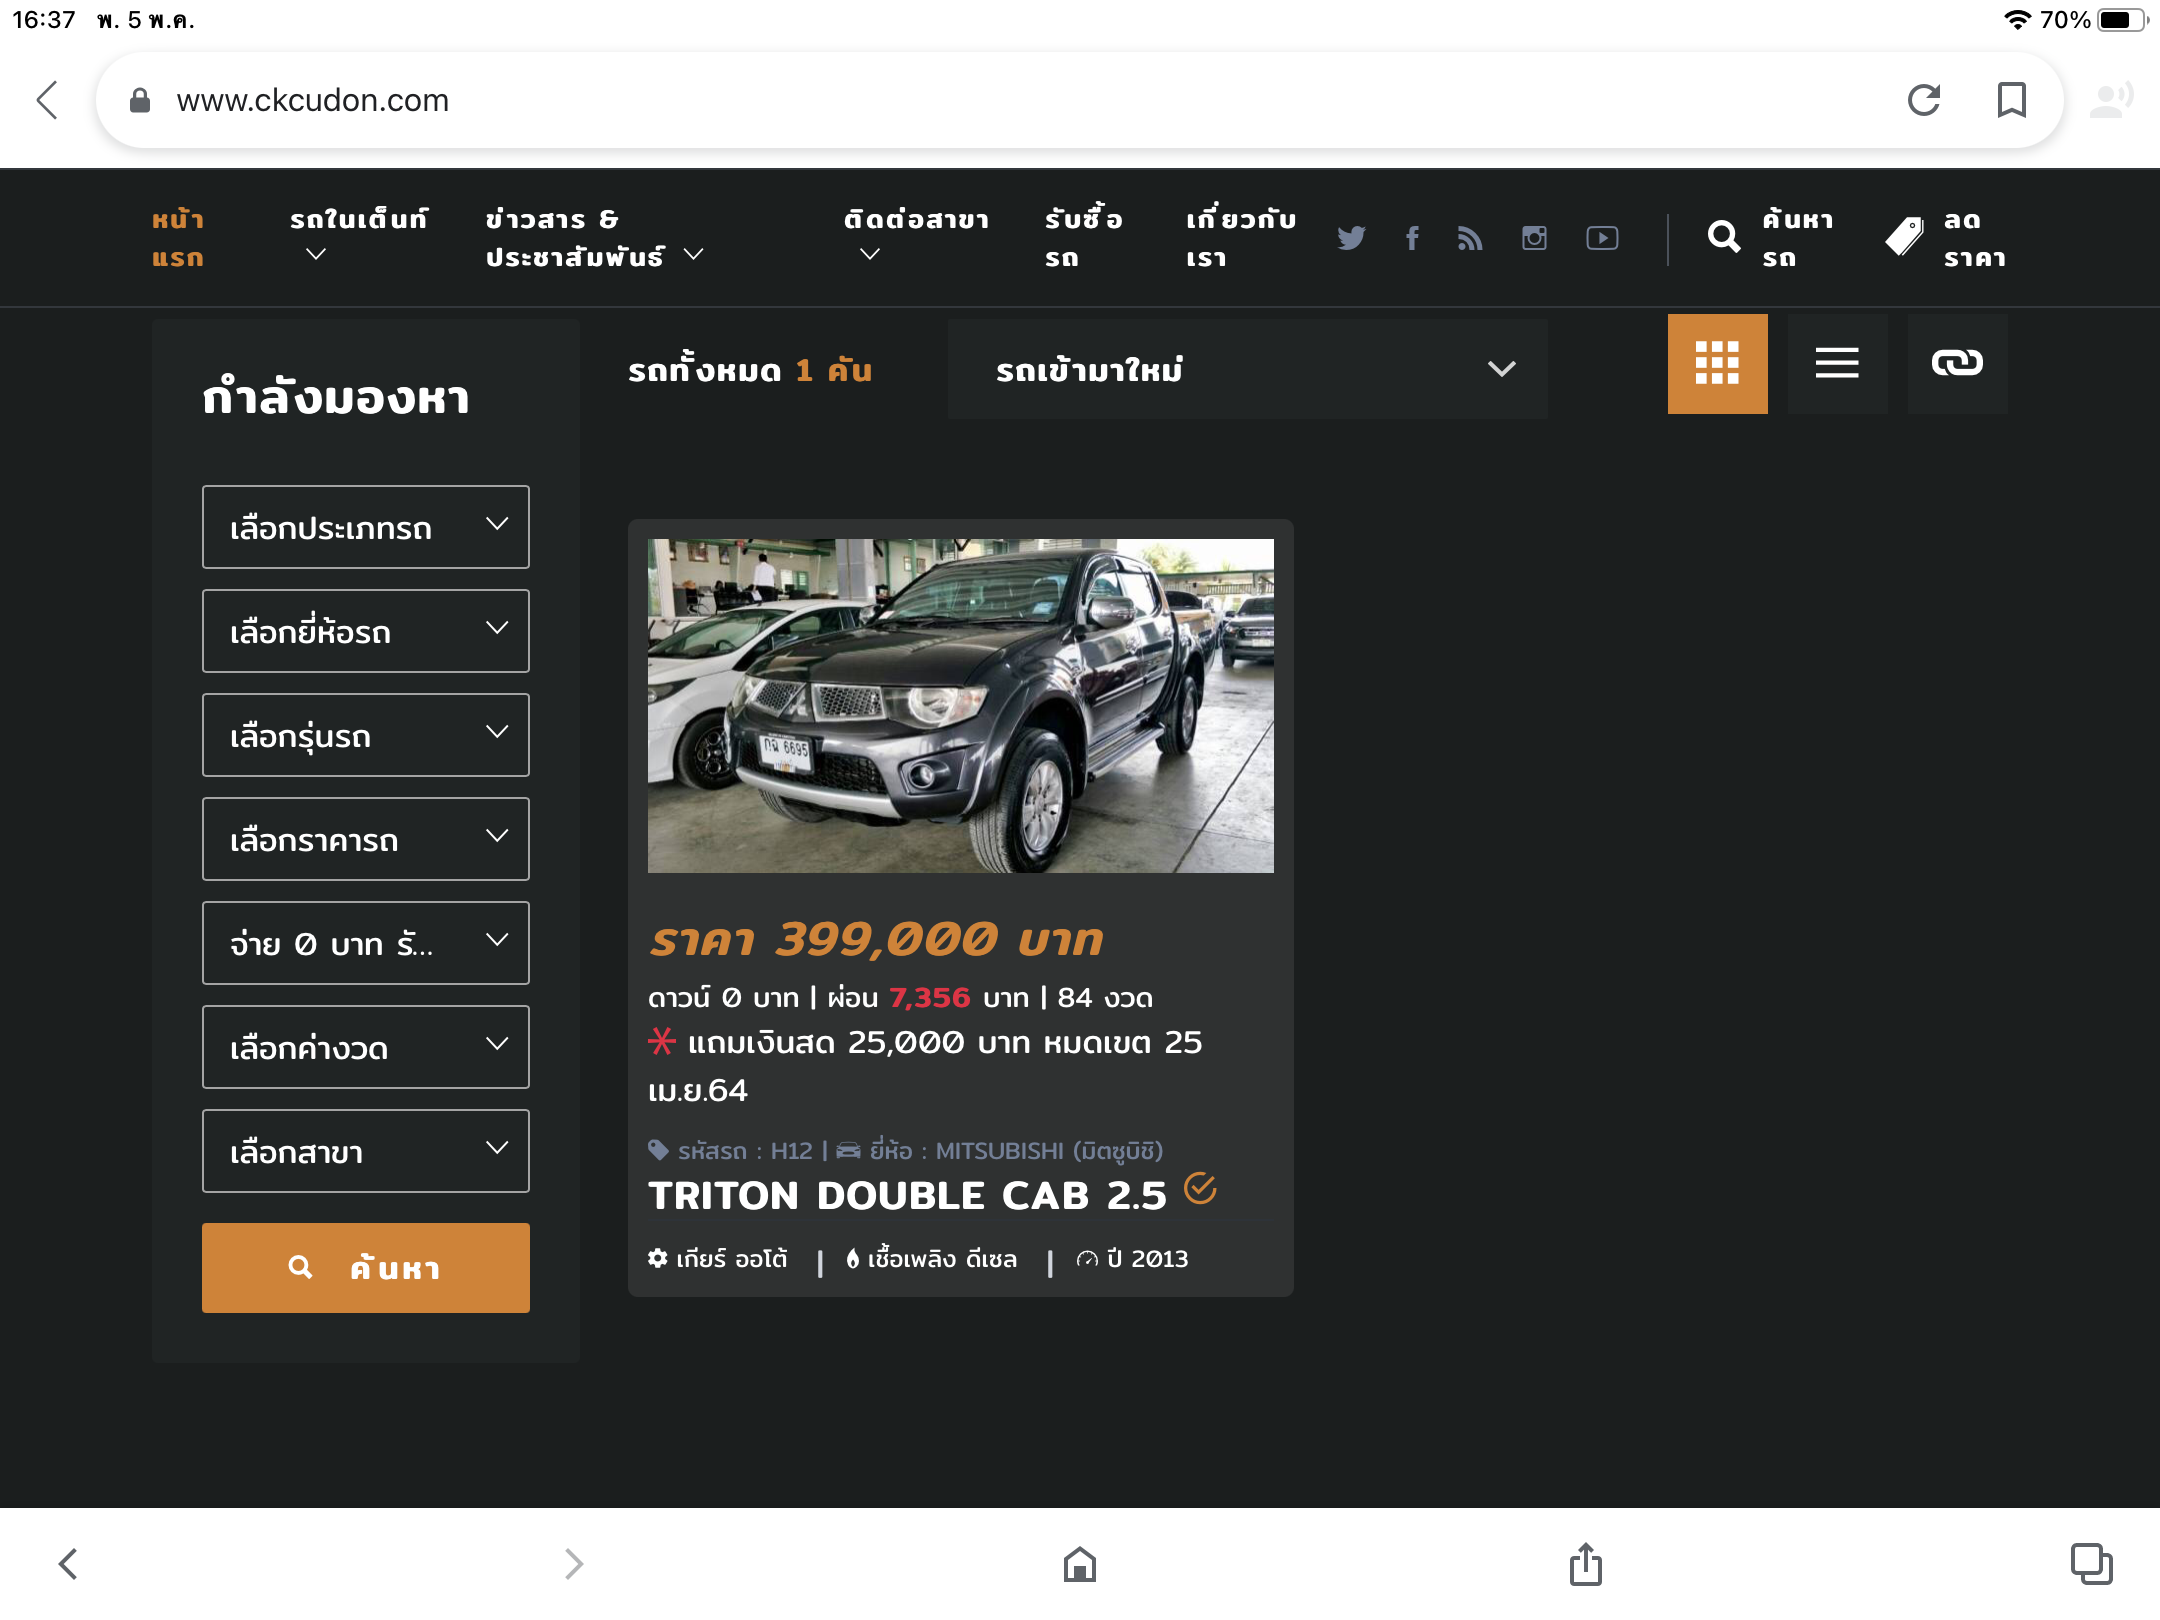Tap the Wi-Fi icon in the status bar
Screen dimensions: 2160x1620
2018,20
